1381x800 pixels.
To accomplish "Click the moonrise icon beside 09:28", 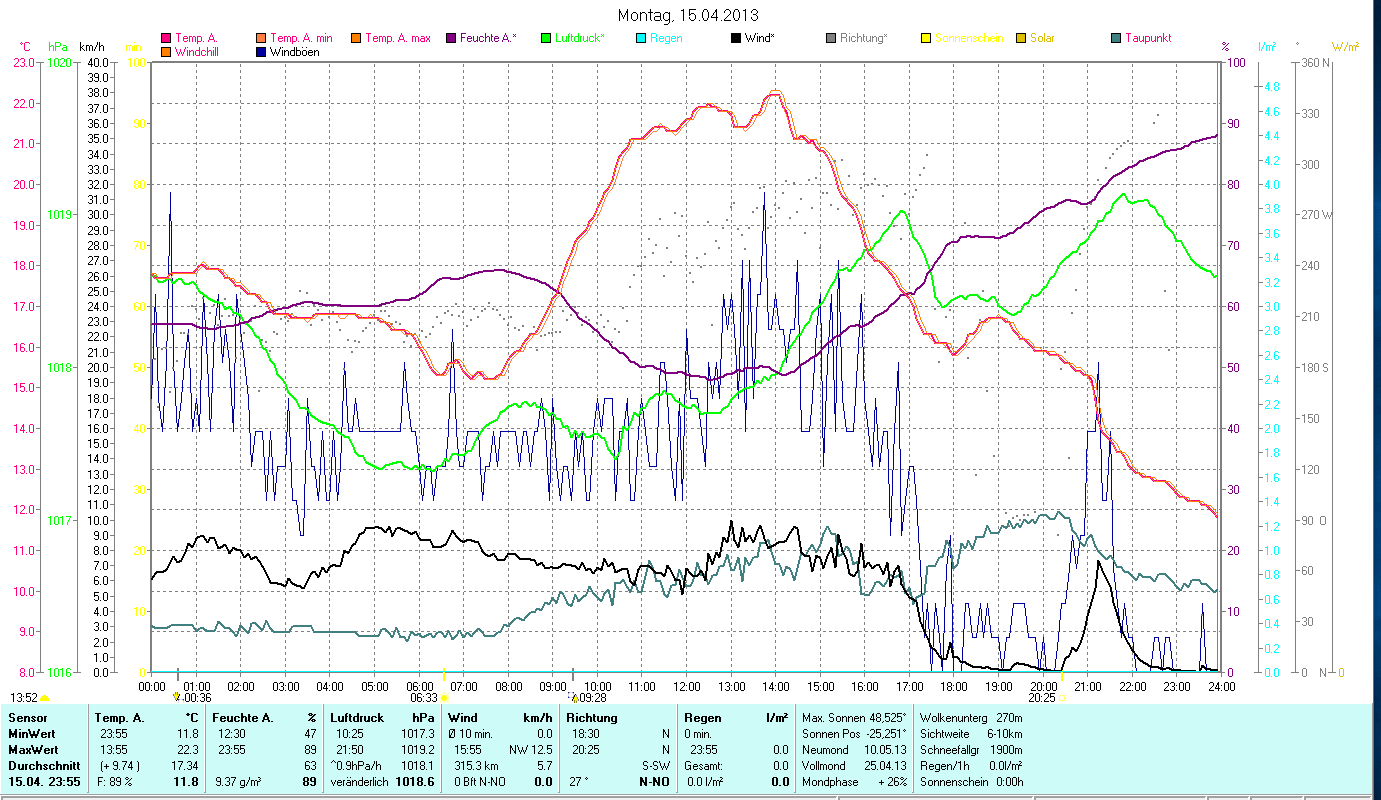I will tap(573, 697).
